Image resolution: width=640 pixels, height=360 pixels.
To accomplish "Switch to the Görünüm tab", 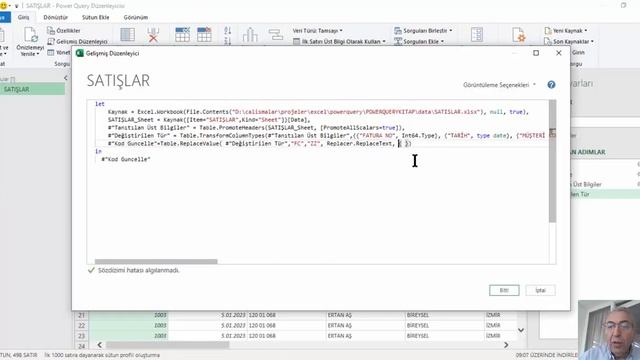I will [x=136, y=17].
